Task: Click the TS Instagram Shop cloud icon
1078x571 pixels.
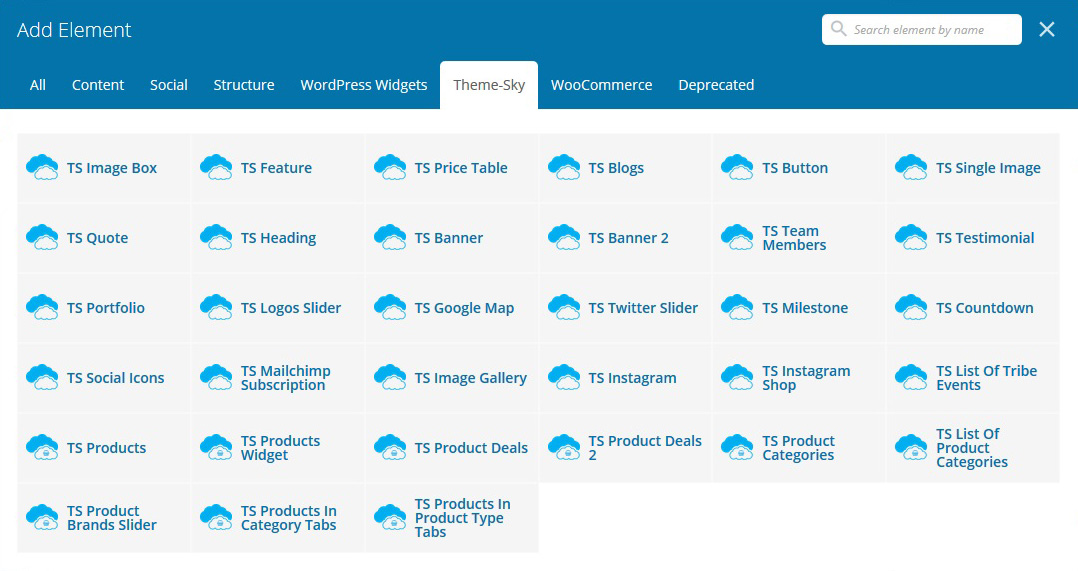Action: coord(737,378)
